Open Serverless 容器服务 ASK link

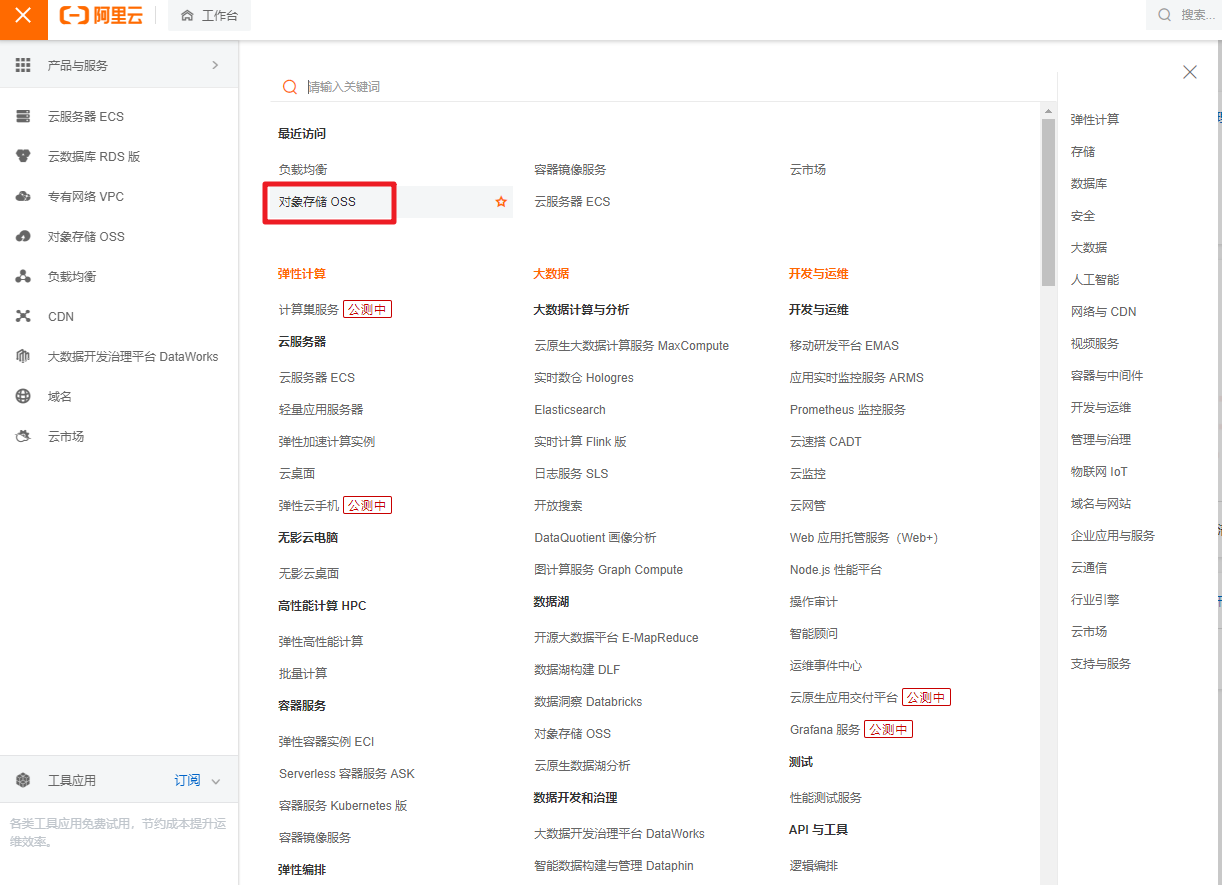tap(347, 774)
